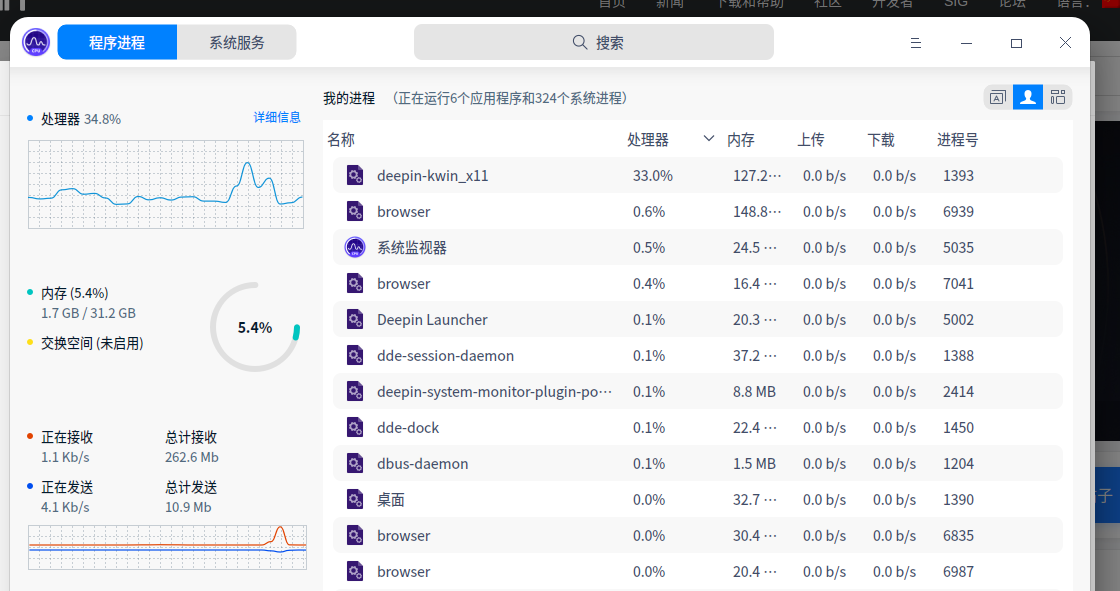This screenshot has height=591, width=1120.
Task: Click the 我的进程 heading
Action: [x=349, y=98]
